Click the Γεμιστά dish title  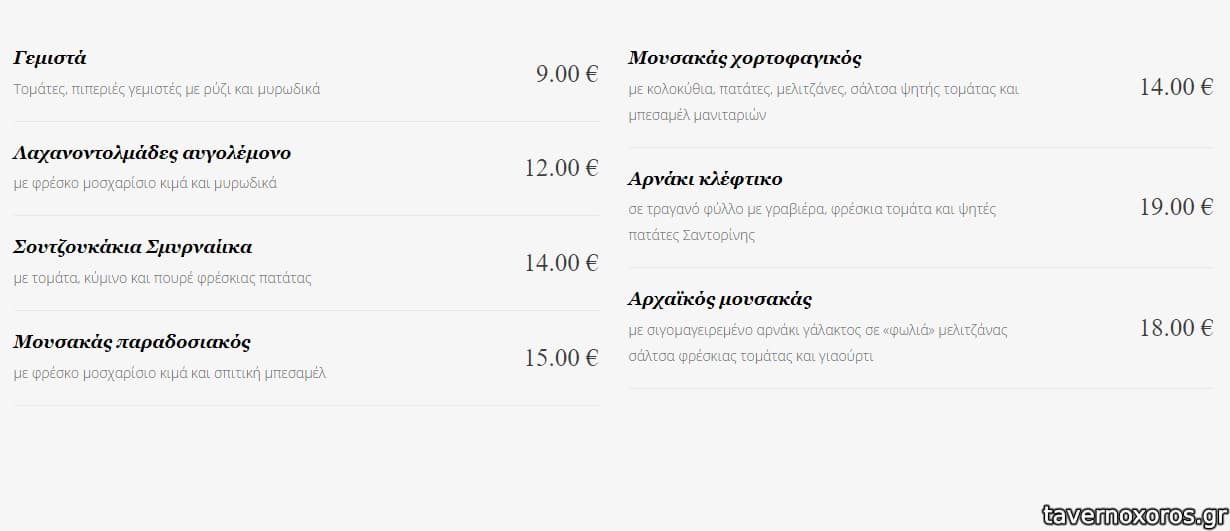tap(50, 58)
